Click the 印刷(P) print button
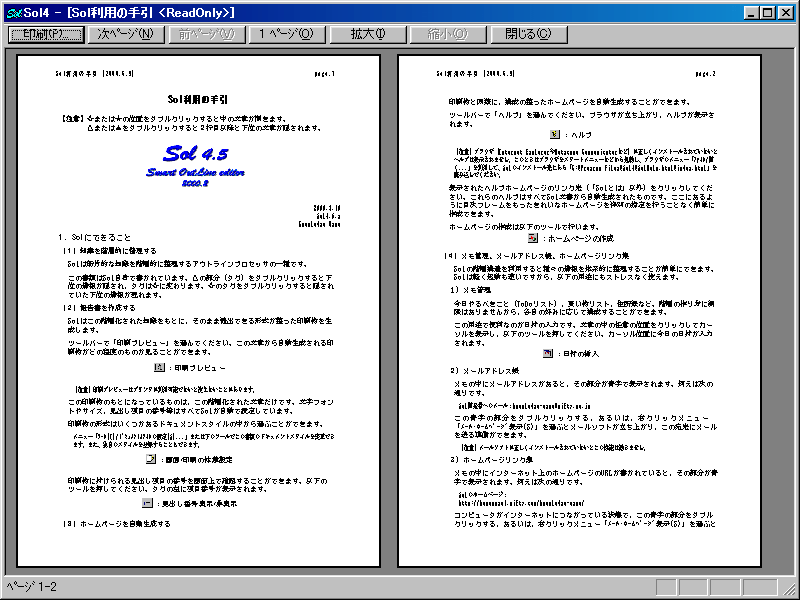Screen dimensions: 800x600 pyautogui.click(x=46, y=34)
